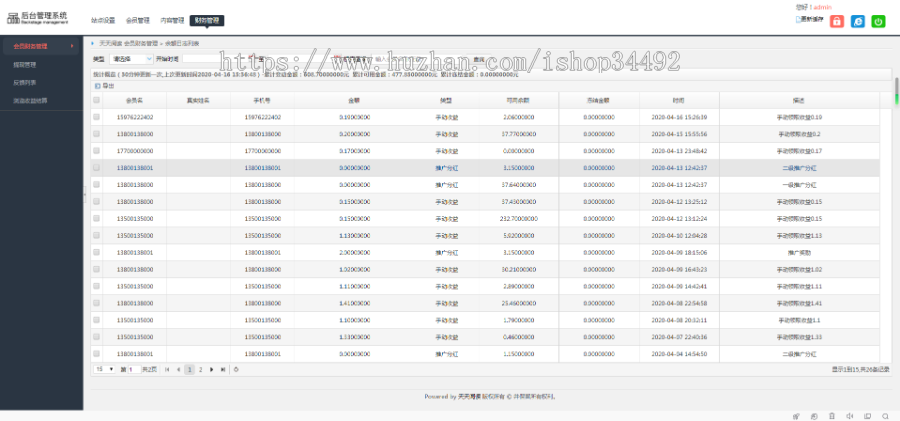This screenshot has height=421, width=900.
Task: Select the fourth sidebar item below 反馈列表
Action: (x=30, y=101)
